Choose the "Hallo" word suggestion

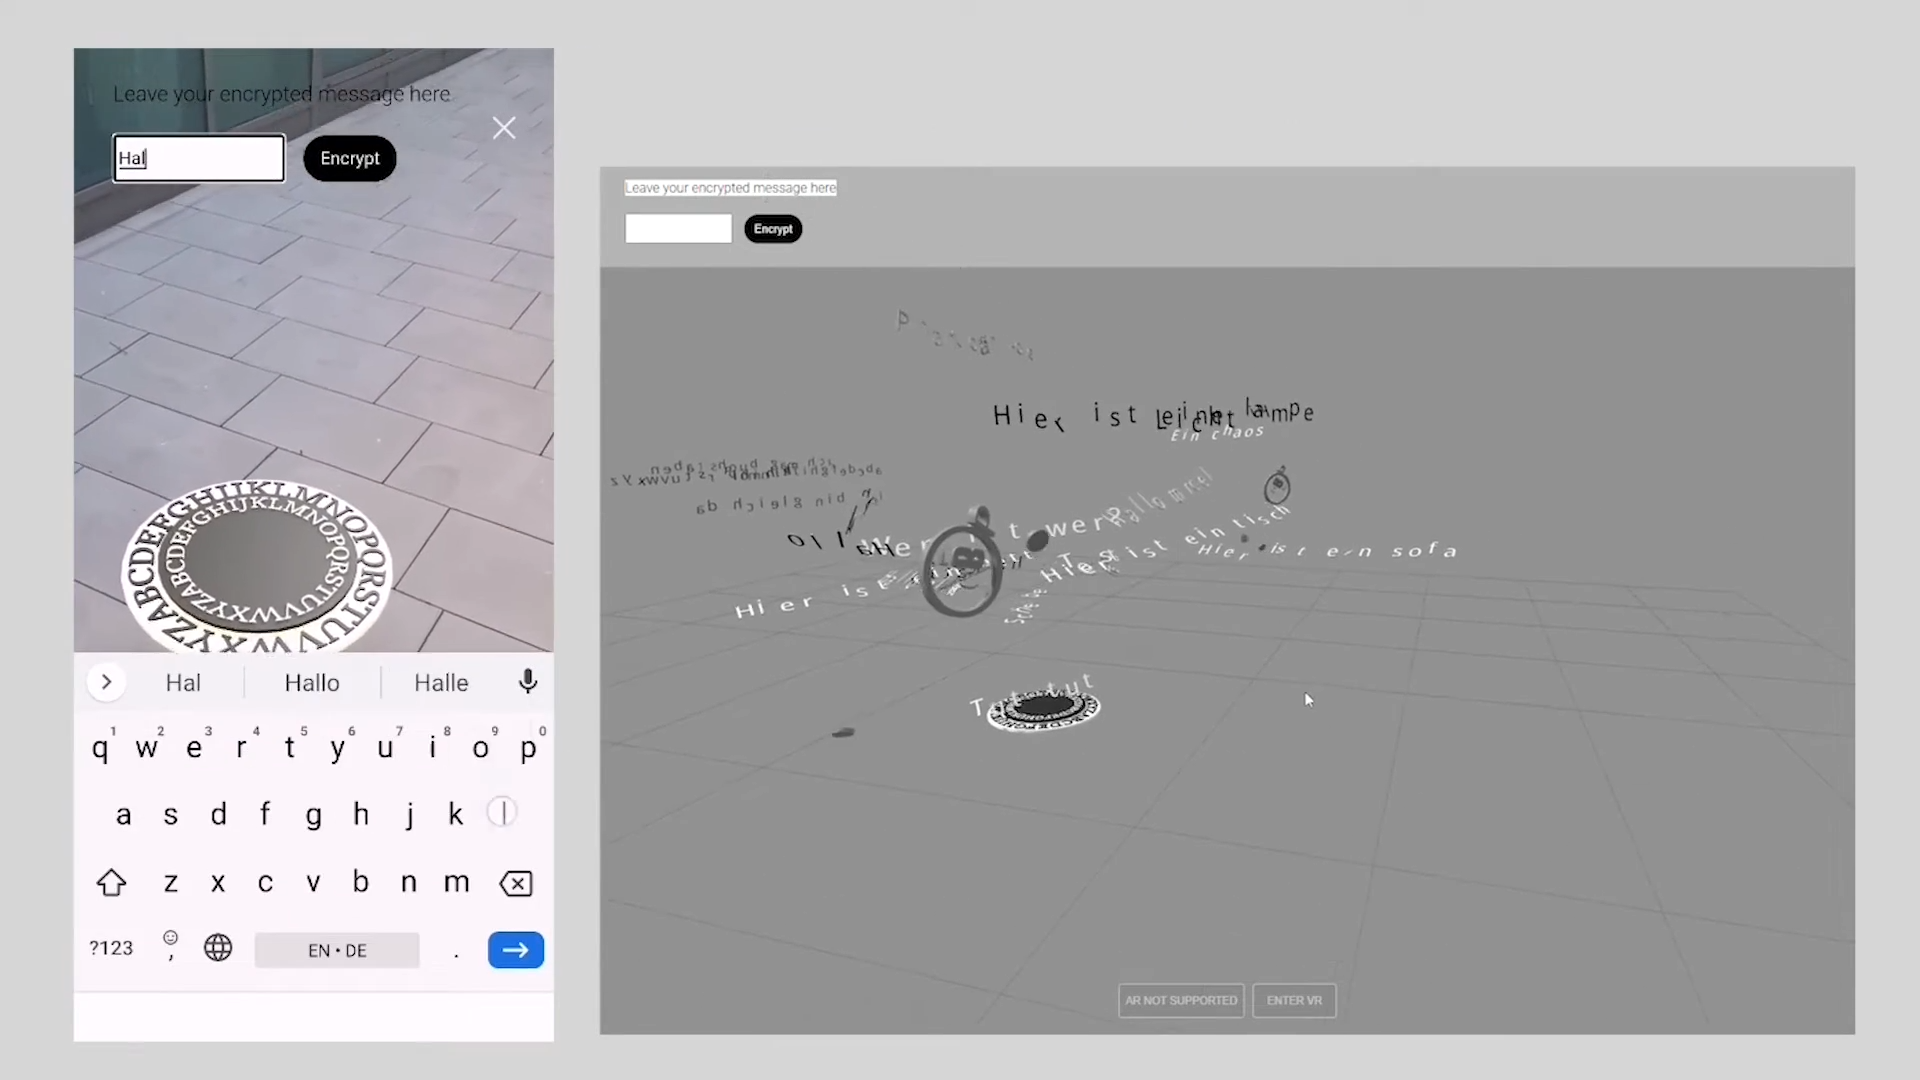pos(312,683)
